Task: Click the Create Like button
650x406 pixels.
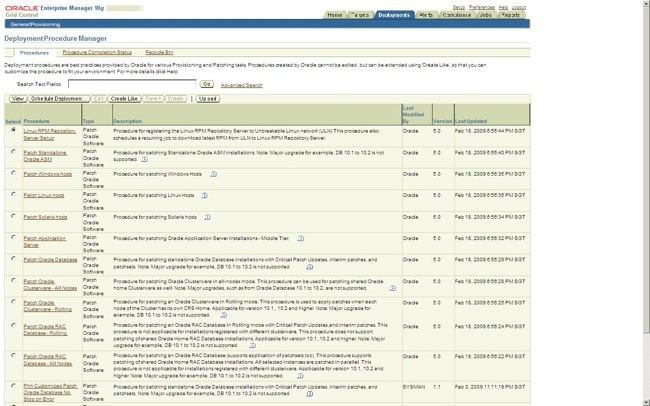Action: (124, 99)
